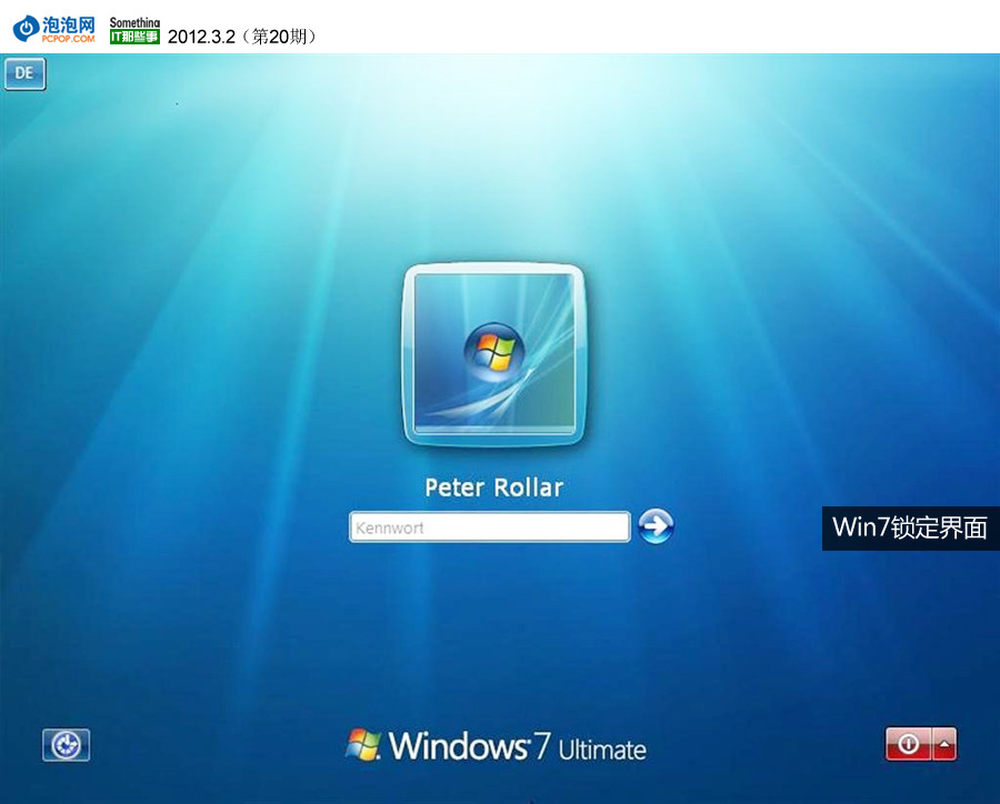
Task: Click the Peter Rollar user name
Action: [494, 487]
